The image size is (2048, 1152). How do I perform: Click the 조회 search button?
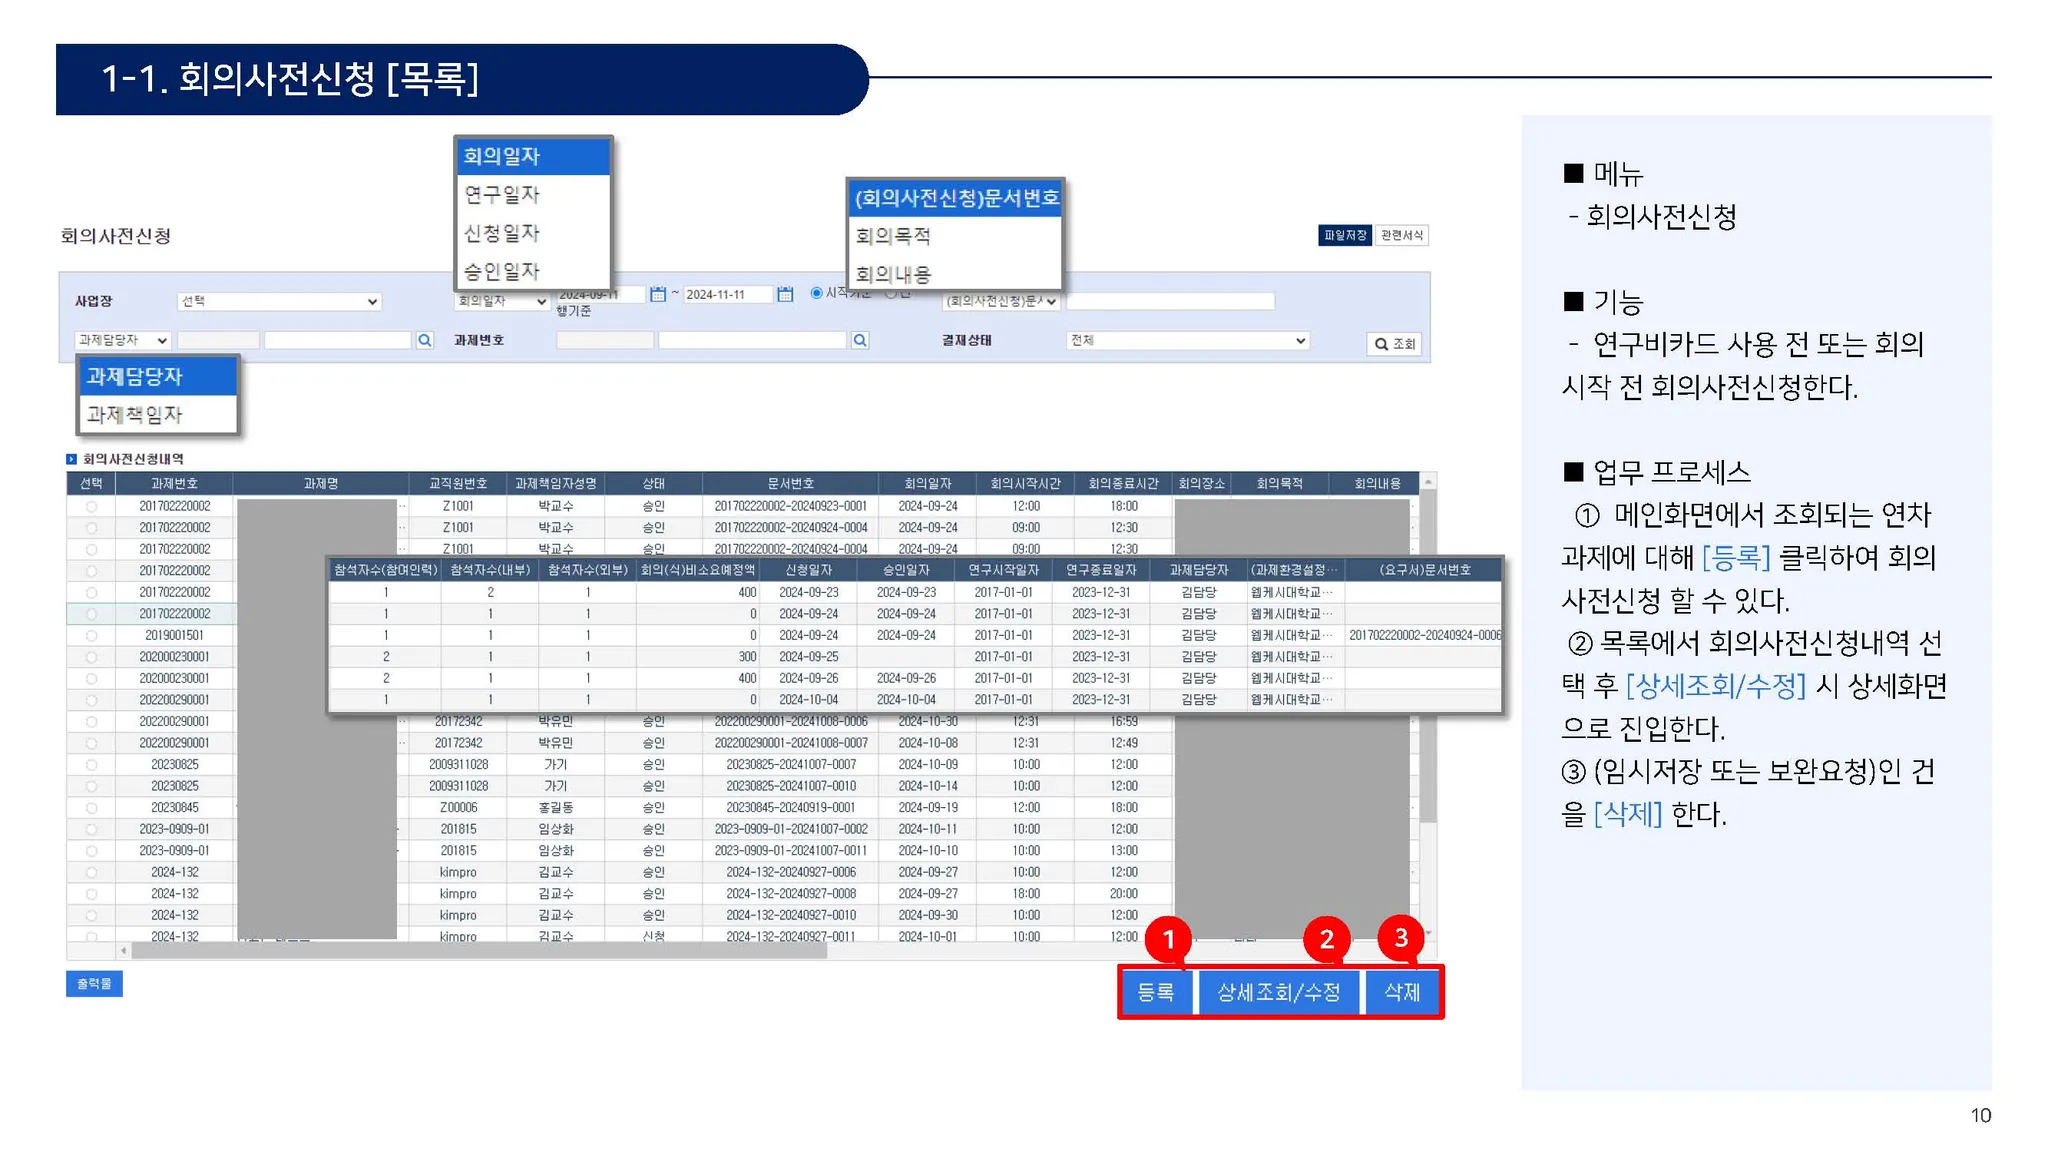coord(1394,344)
